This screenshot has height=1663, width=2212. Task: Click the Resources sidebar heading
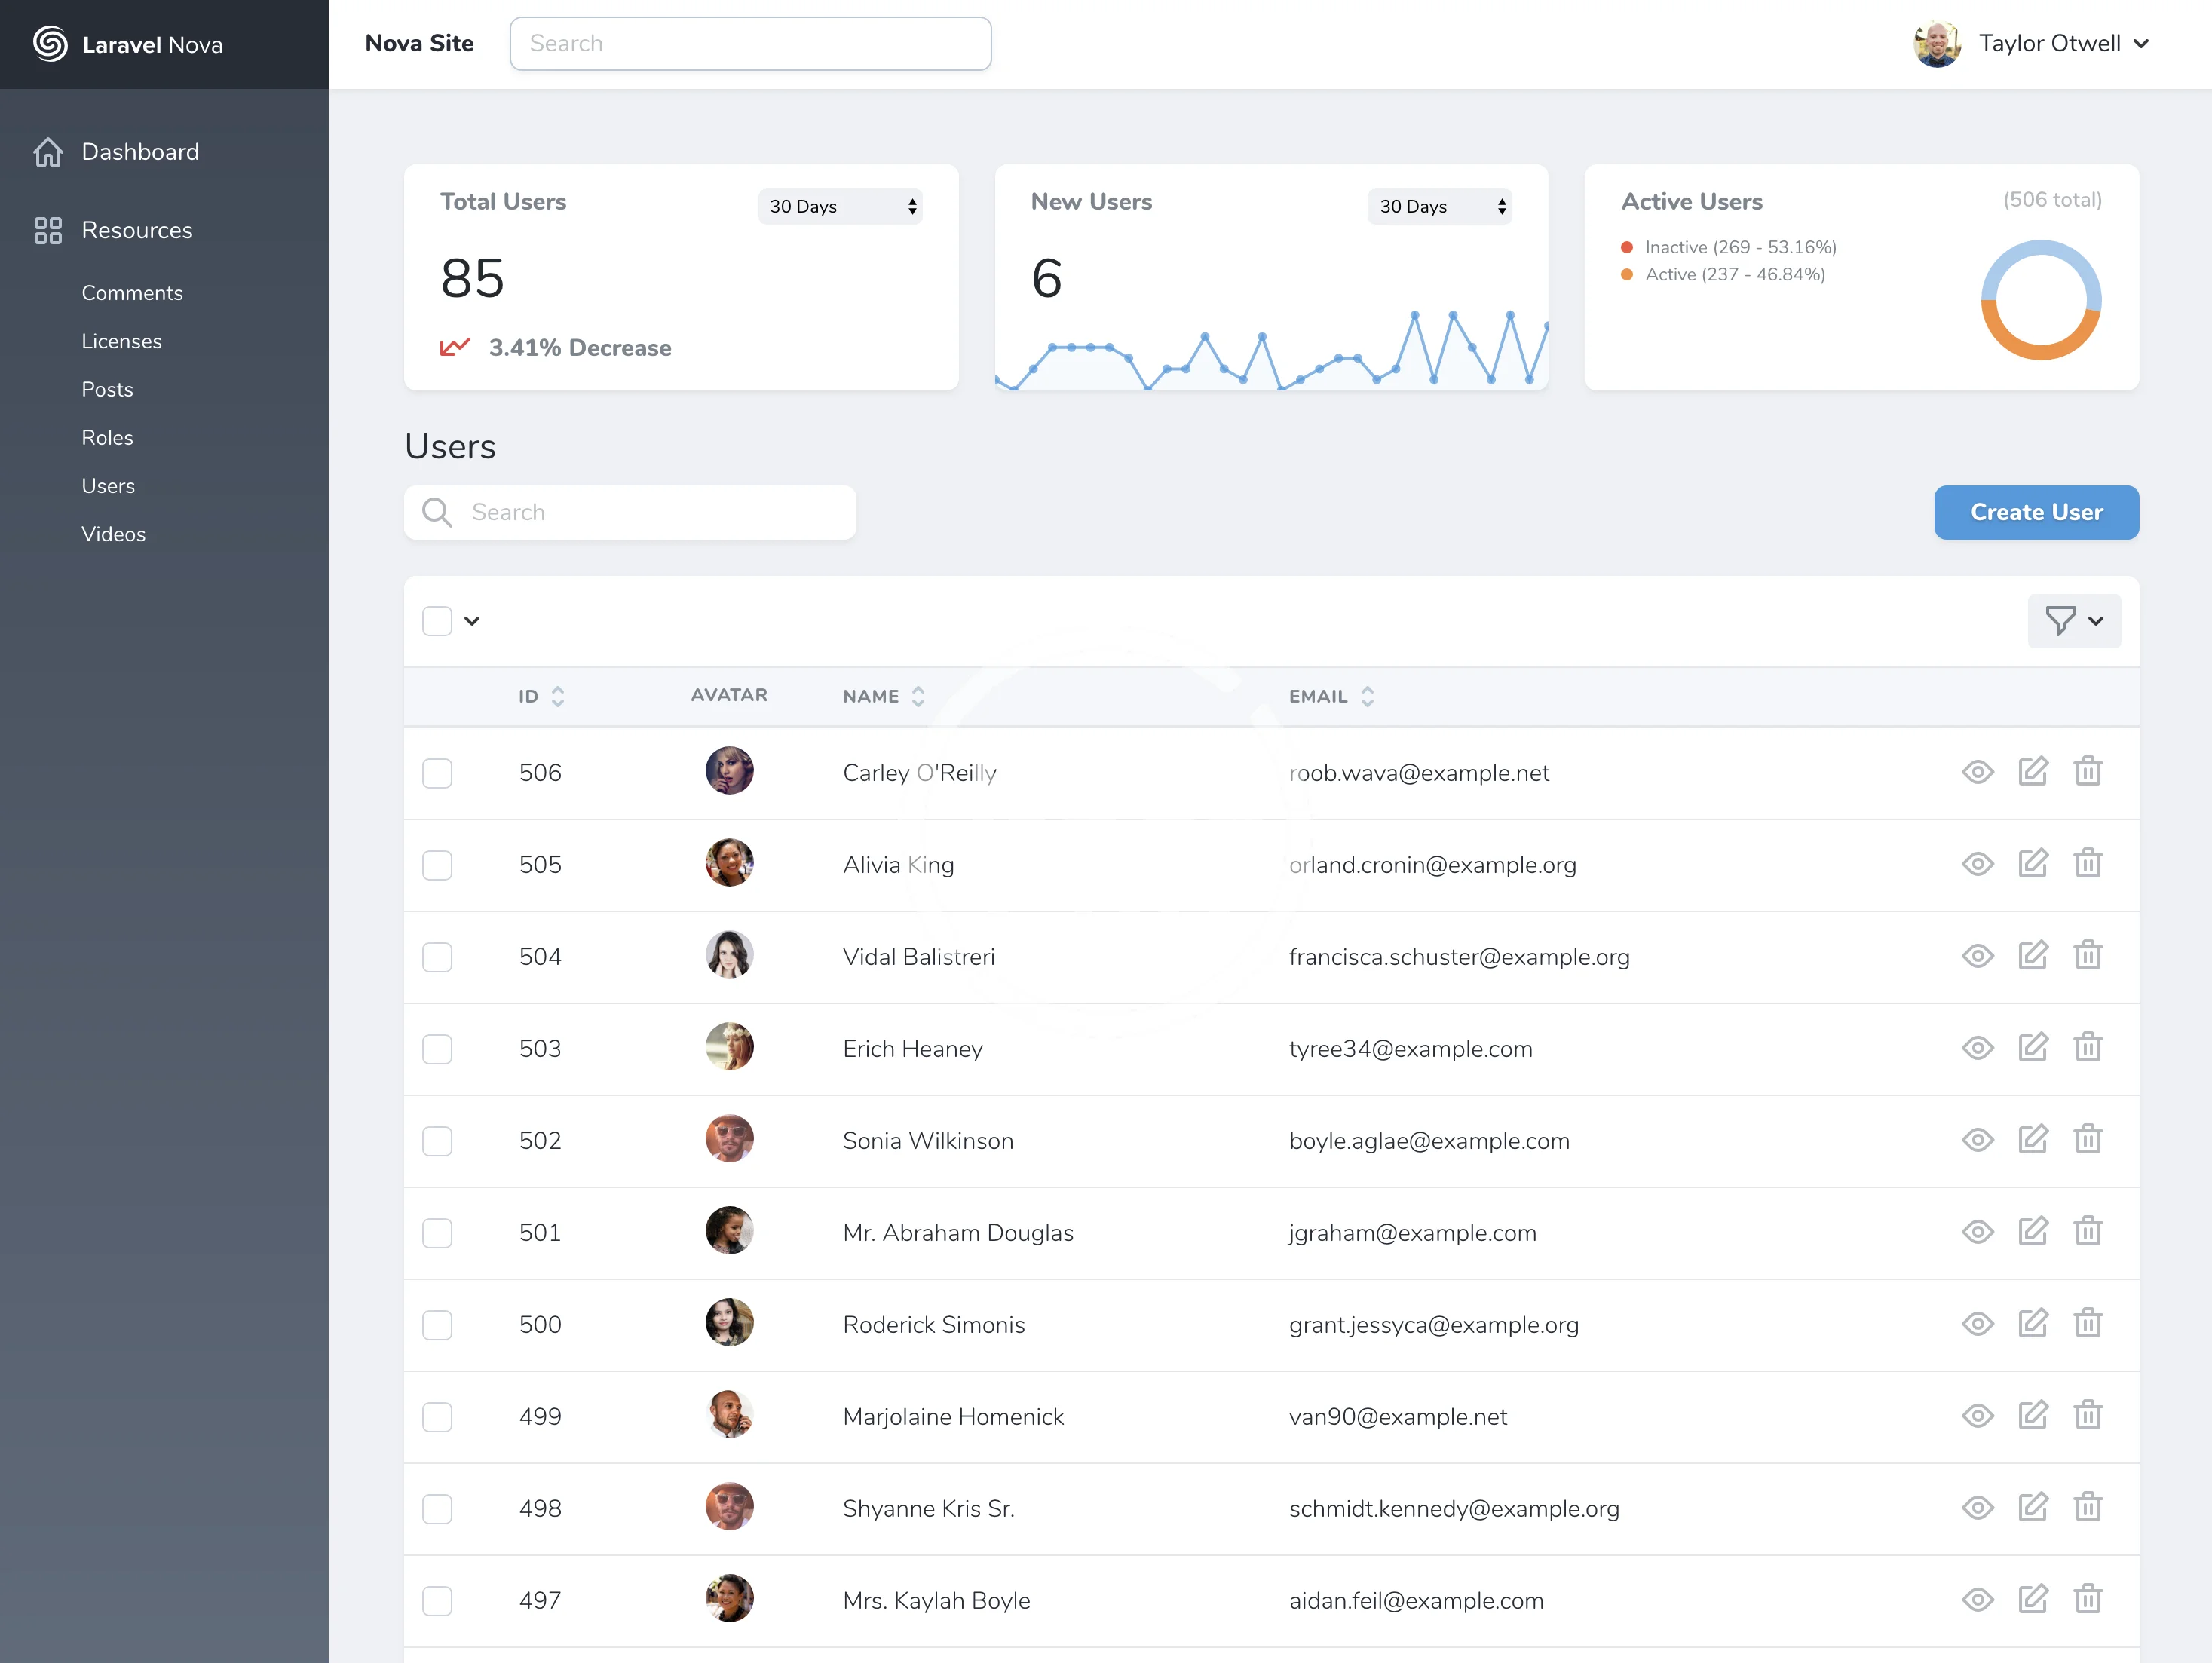point(137,231)
